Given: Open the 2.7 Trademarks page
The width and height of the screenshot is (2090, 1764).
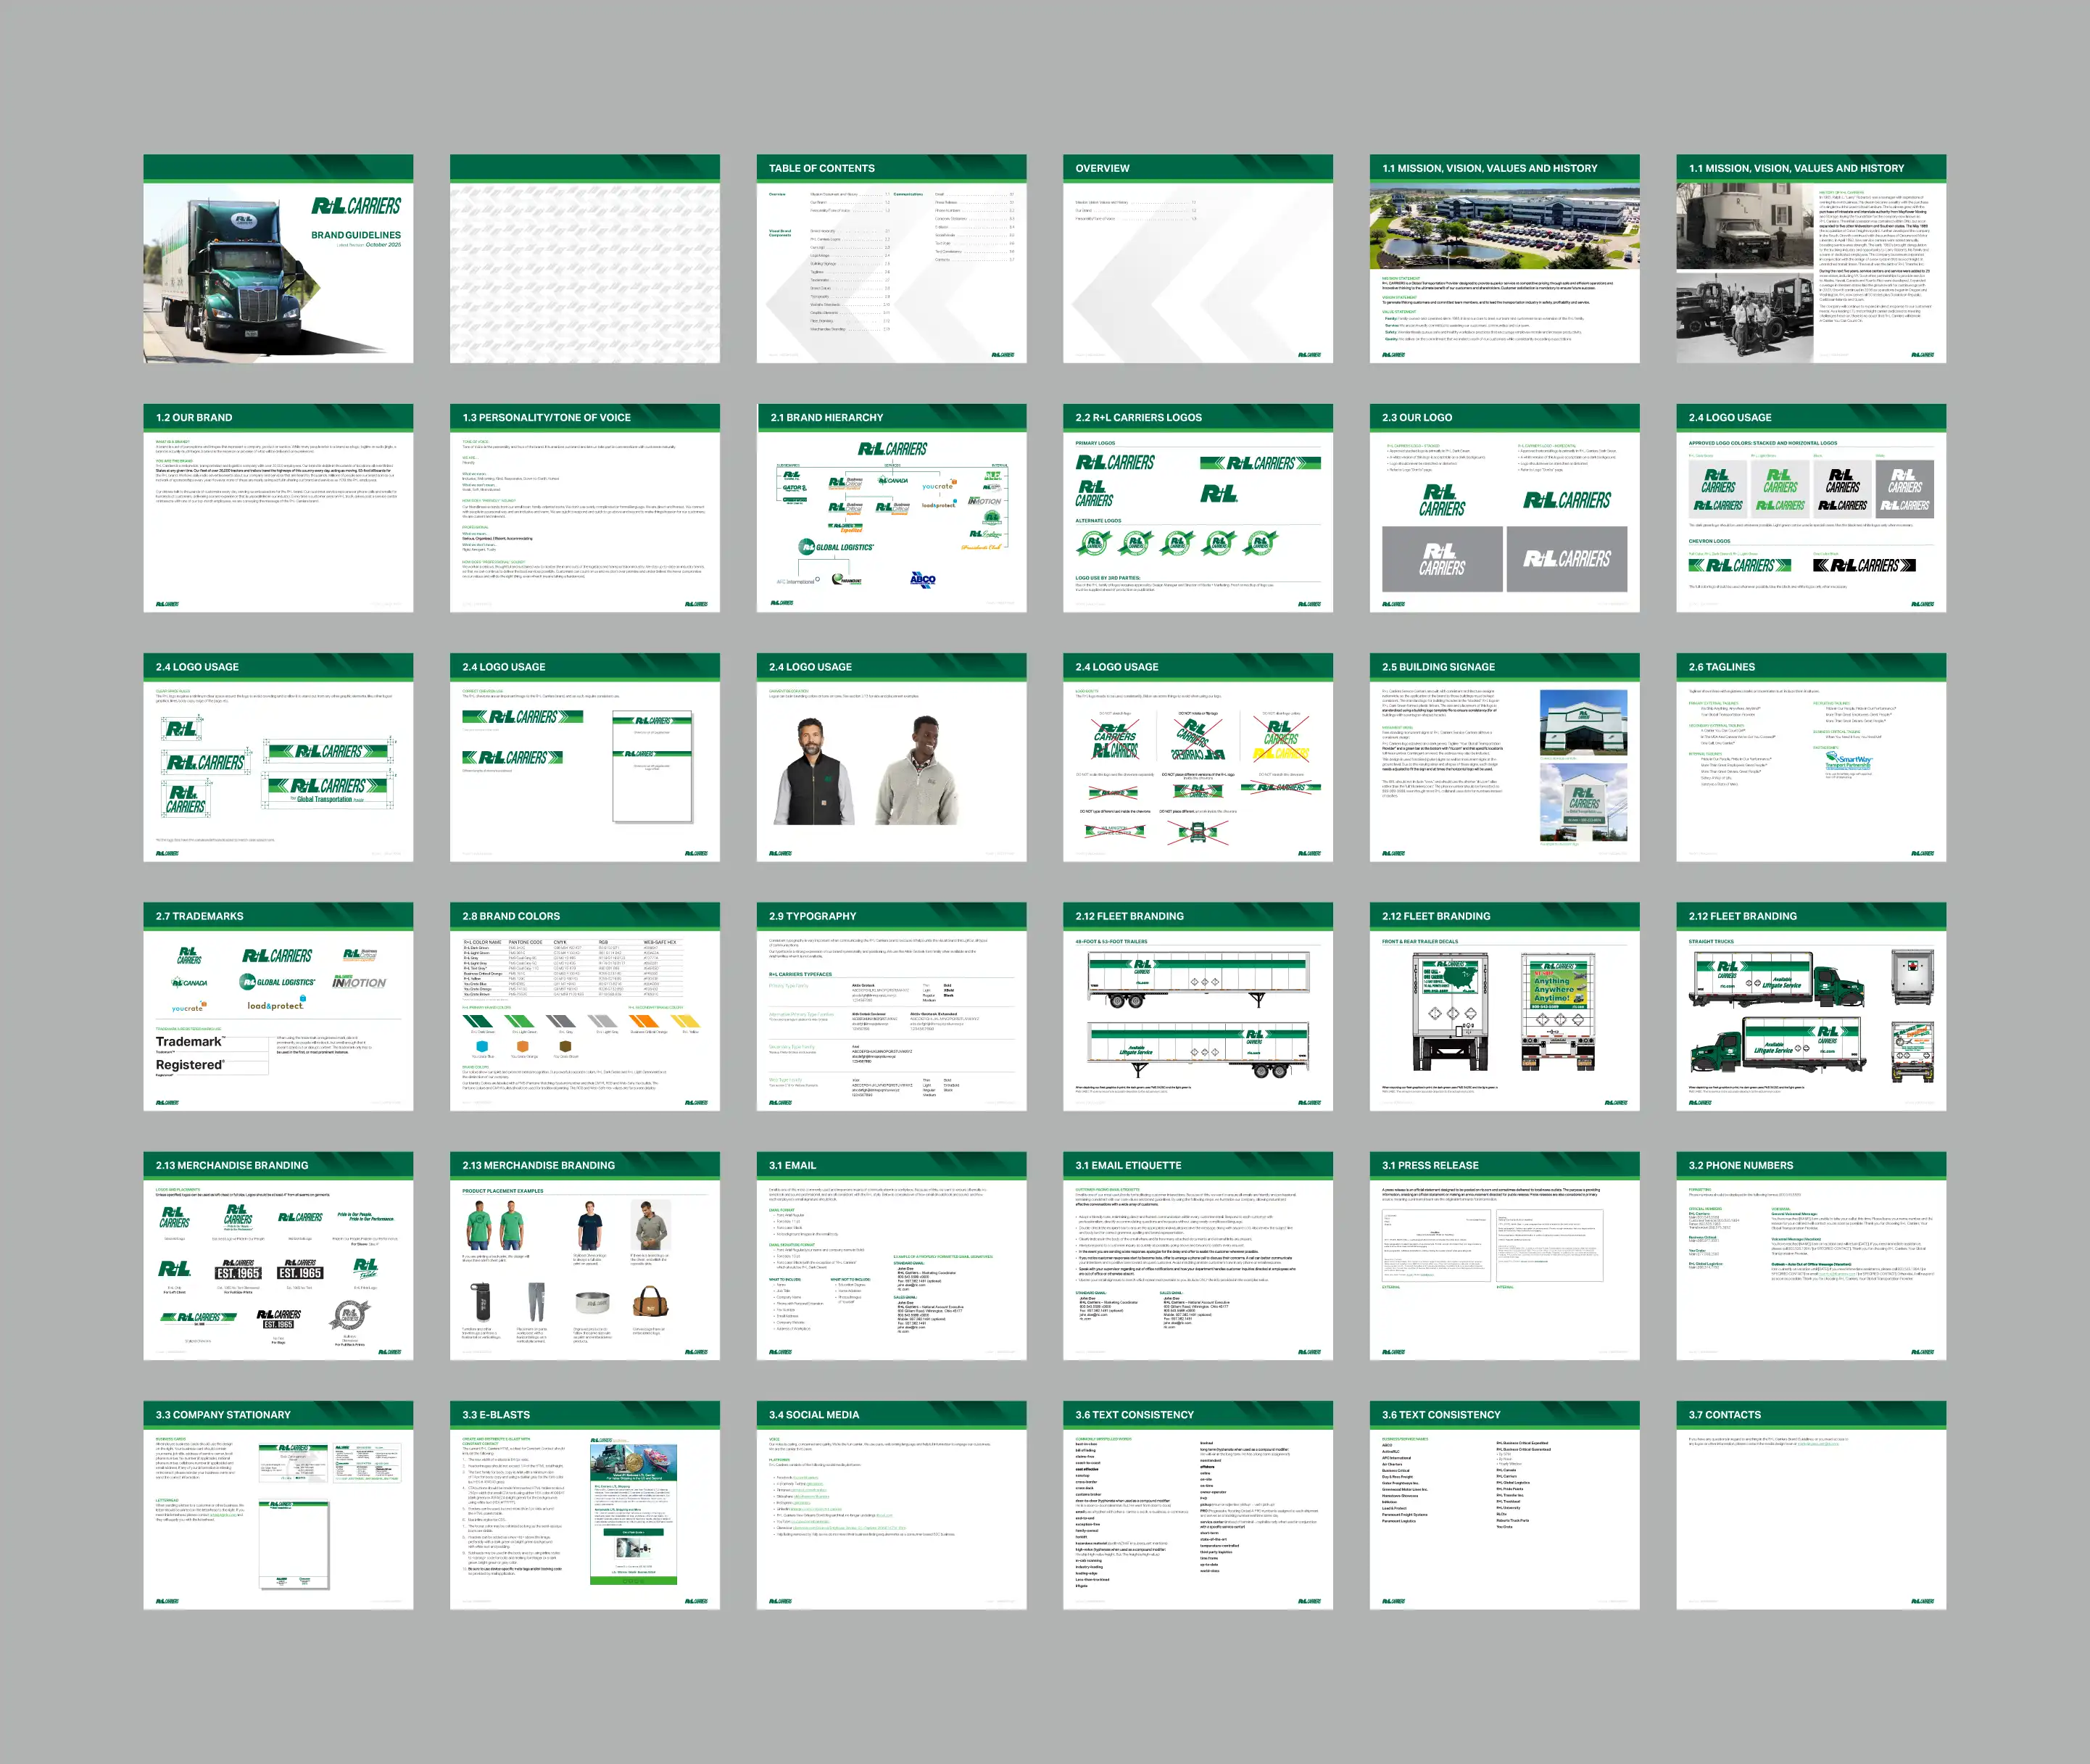Looking at the screenshot, I should click(278, 1006).
